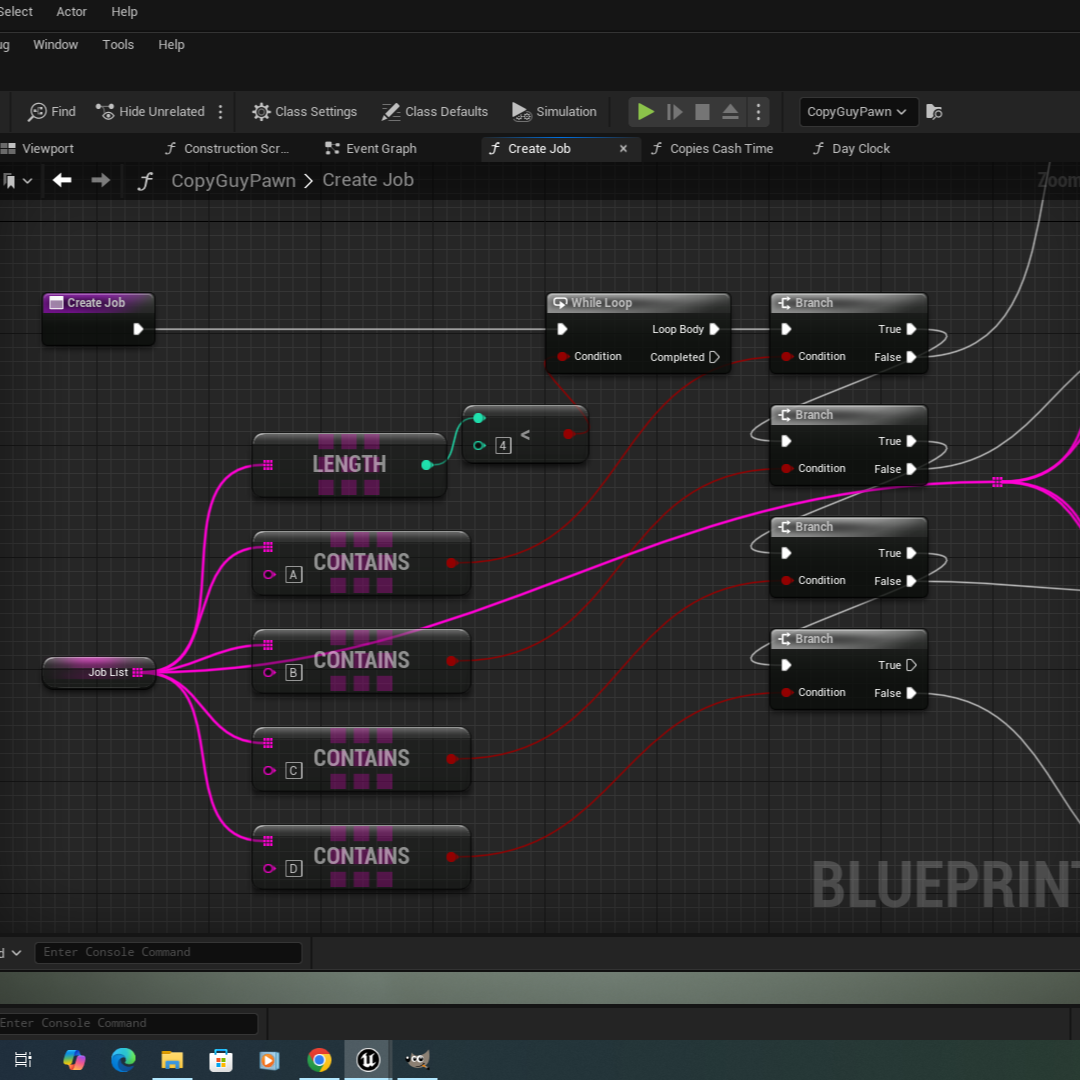Open Hide Unrelated options three-dot menu
1080x1080 pixels.
(221, 112)
